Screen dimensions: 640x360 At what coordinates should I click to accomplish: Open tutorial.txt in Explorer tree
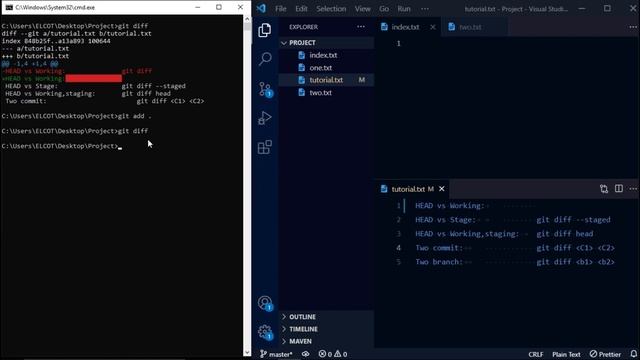pyautogui.click(x=326, y=80)
